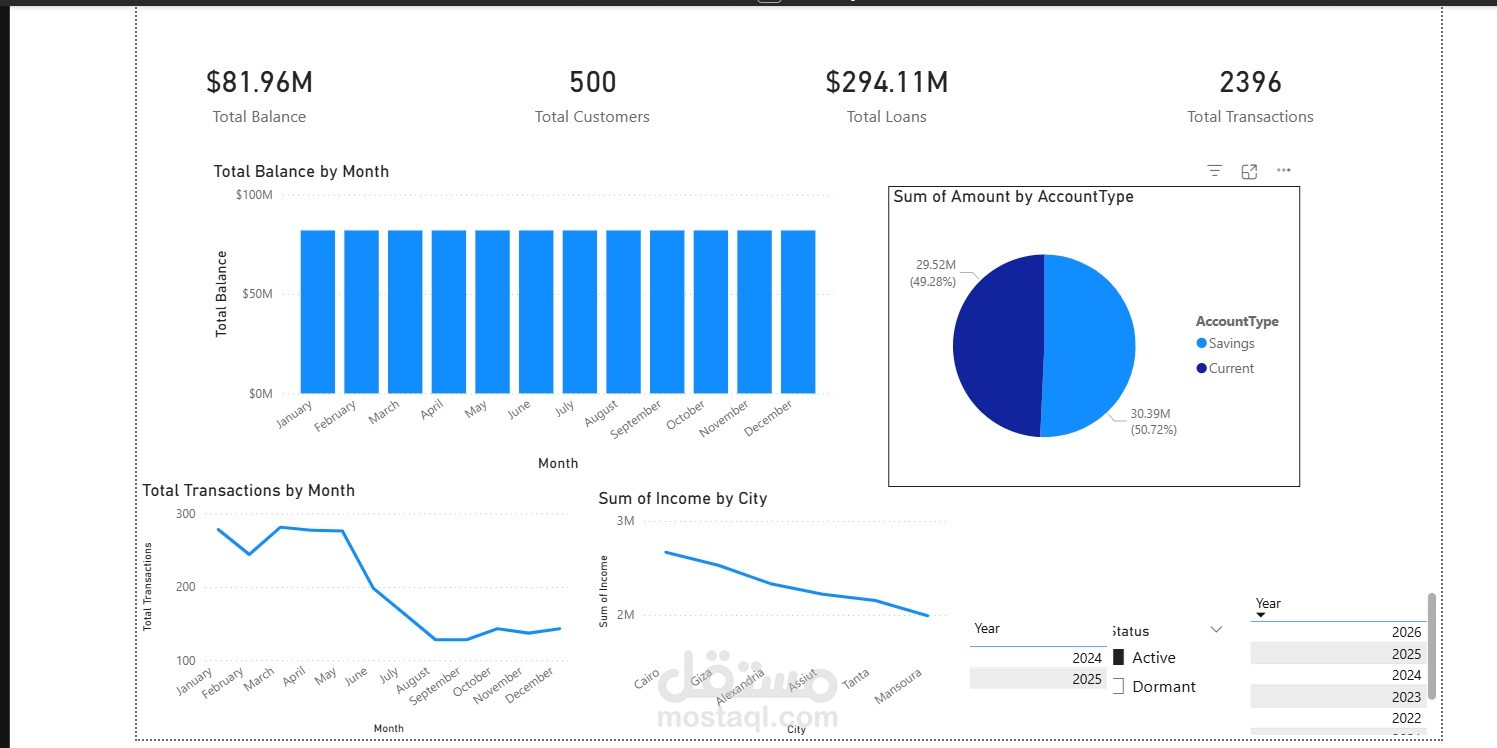Click the 300 label on transactions axis
The height and width of the screenshot is (748, 1497).
(186, 513)
